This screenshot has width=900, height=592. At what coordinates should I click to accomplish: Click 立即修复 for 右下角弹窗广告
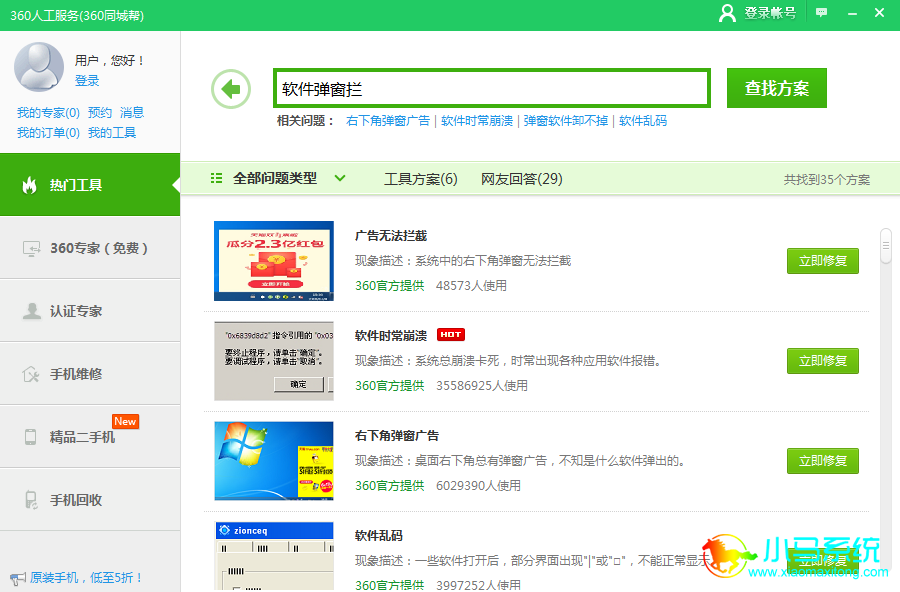(823, 461)
